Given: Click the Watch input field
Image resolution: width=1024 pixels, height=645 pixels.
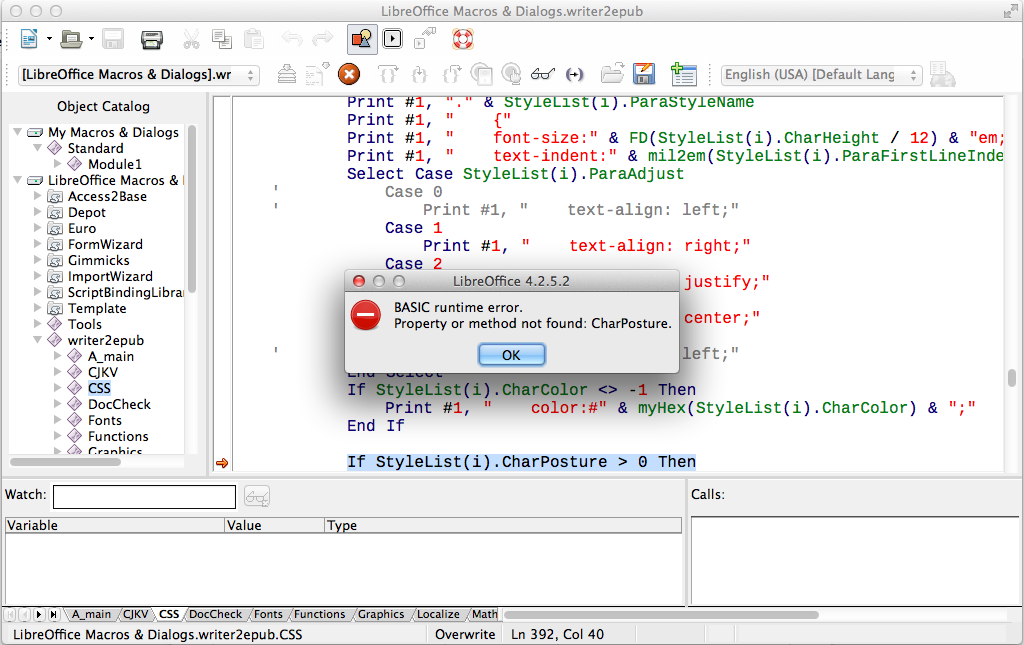Looking at the screenshot, I should click(144, 496).
